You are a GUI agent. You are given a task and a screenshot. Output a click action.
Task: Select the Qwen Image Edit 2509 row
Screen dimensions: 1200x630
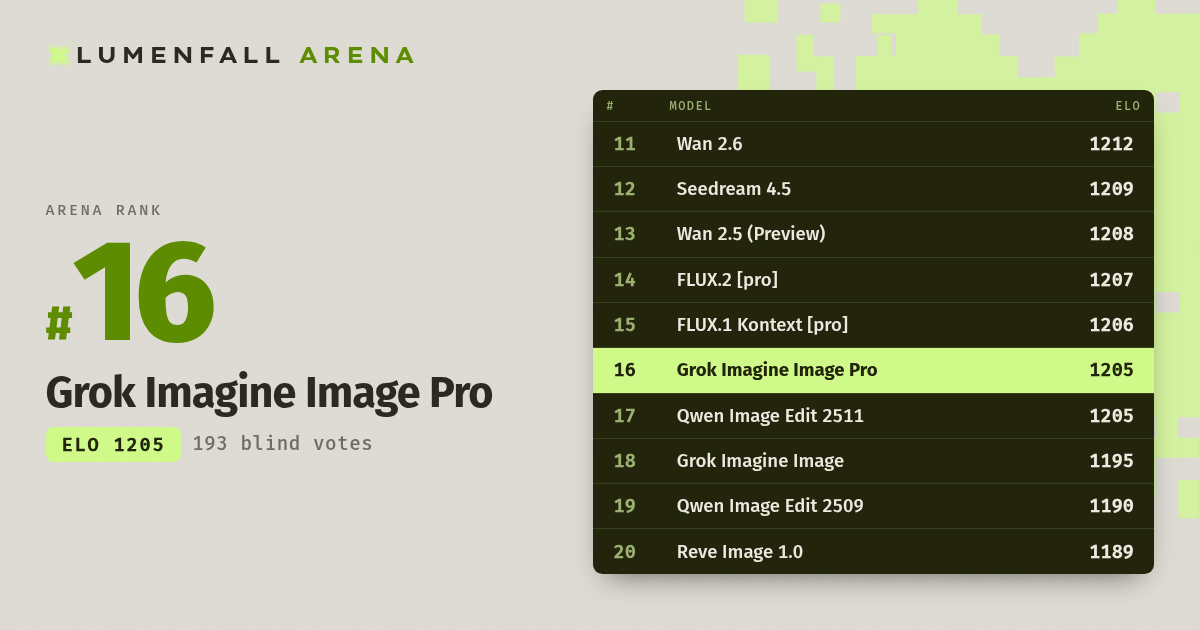pos(873,506)
